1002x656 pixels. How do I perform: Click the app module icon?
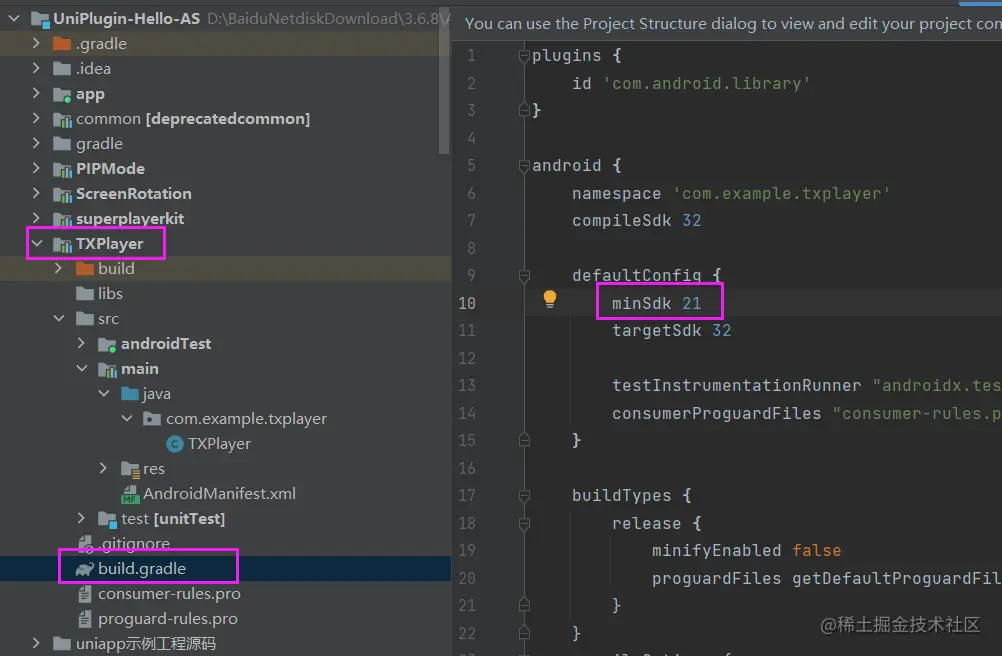pos(62,95)
